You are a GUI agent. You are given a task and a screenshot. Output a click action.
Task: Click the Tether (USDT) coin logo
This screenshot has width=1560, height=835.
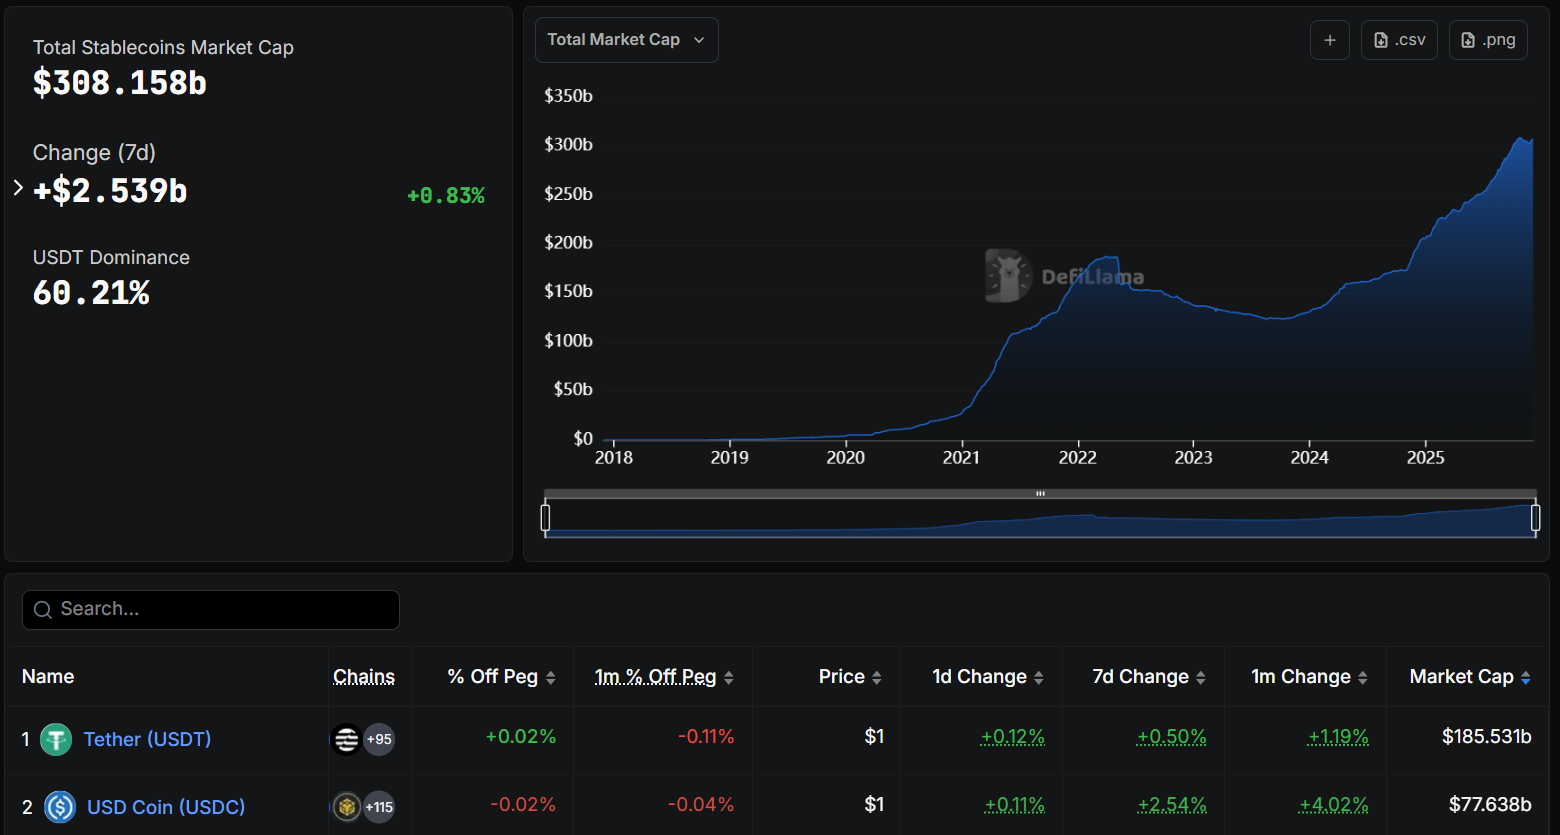tap(56, 740)
